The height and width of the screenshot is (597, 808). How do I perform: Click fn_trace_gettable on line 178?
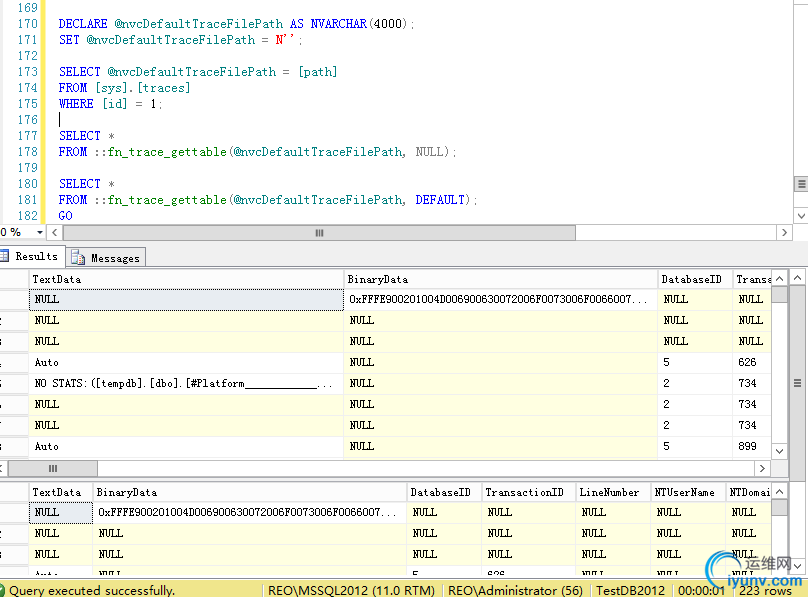click(x=167, y=152)
